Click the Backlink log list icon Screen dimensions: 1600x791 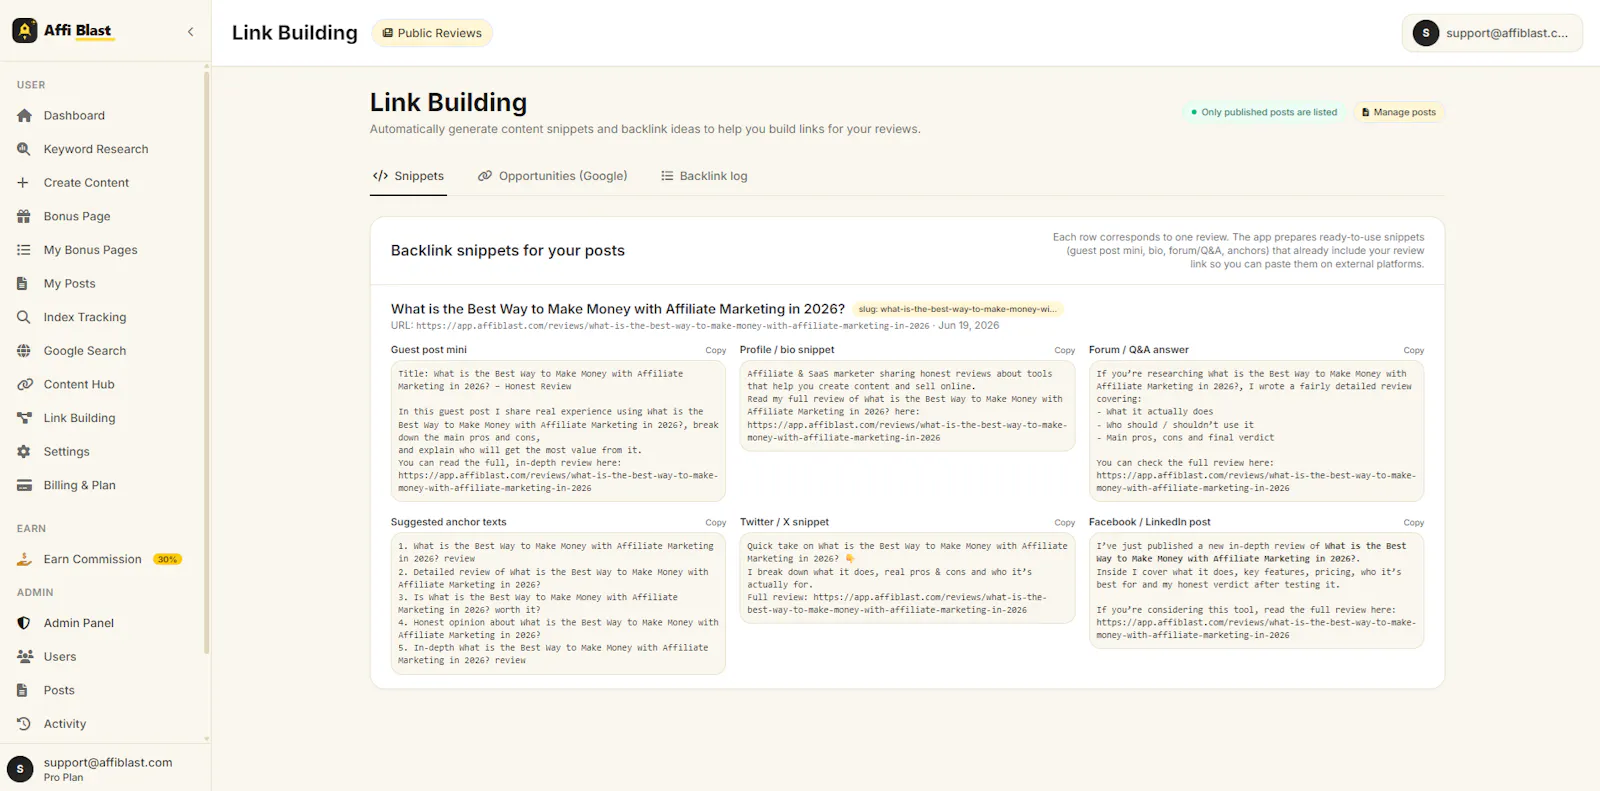pyautogui.click(x=667, y=176)
